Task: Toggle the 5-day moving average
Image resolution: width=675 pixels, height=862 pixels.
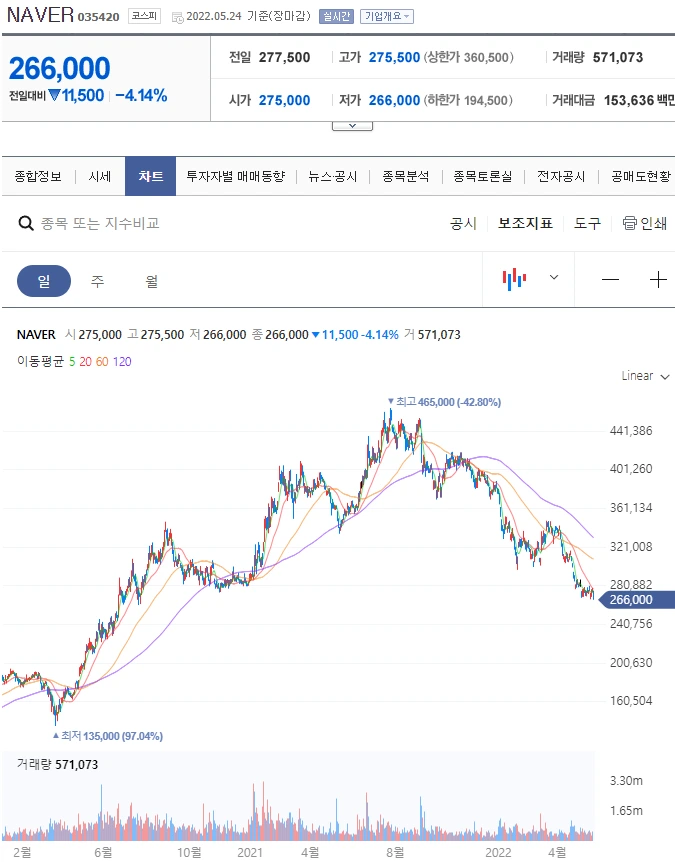Action: pyautogui.click(x=72, y=362)
